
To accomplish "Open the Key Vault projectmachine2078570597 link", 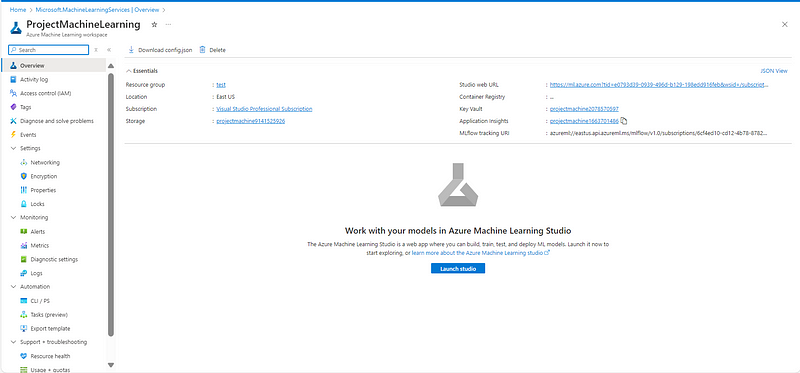I will point(584,109).
